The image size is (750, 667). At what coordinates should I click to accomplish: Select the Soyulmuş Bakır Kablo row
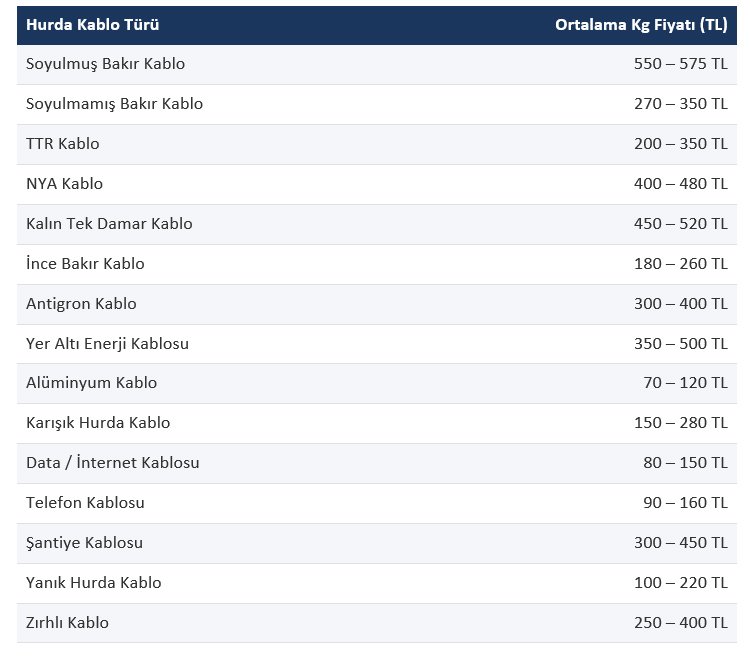[x=377, y=65]
